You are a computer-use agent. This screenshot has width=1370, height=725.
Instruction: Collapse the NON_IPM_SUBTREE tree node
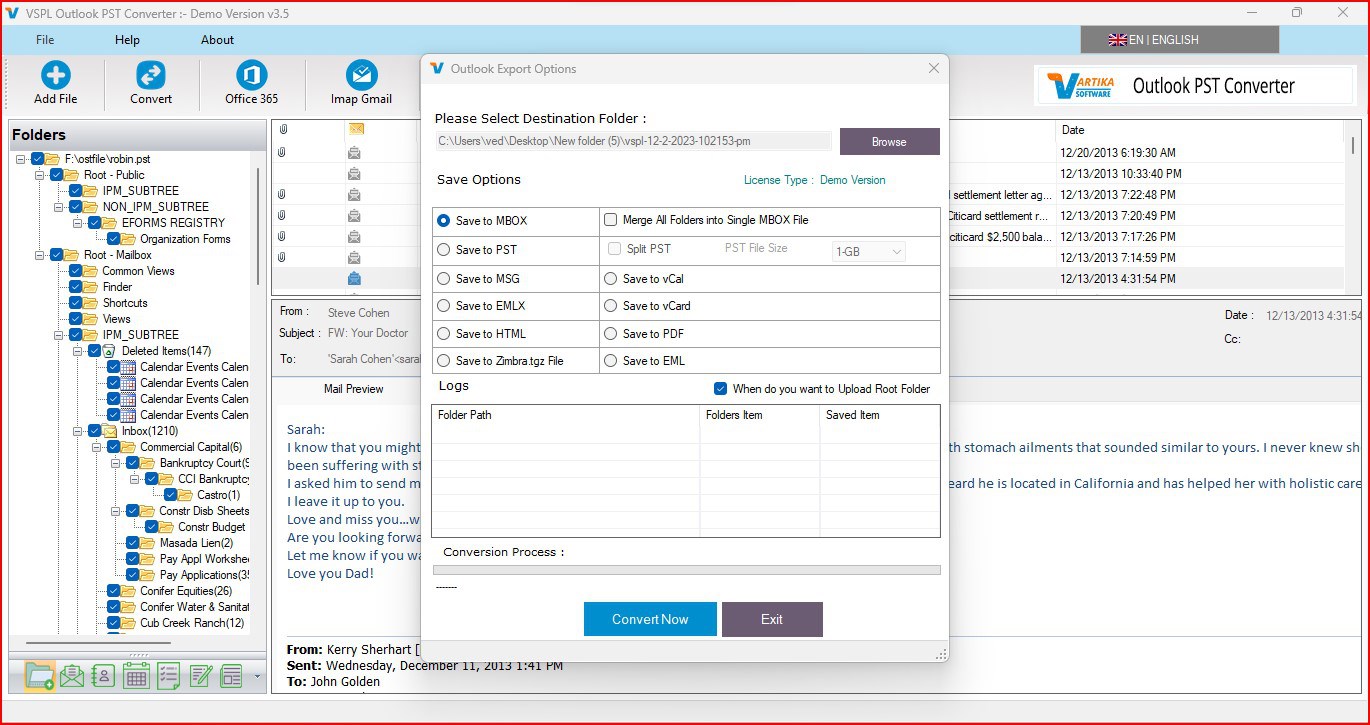pyautogui.click(x=59, y=207)
